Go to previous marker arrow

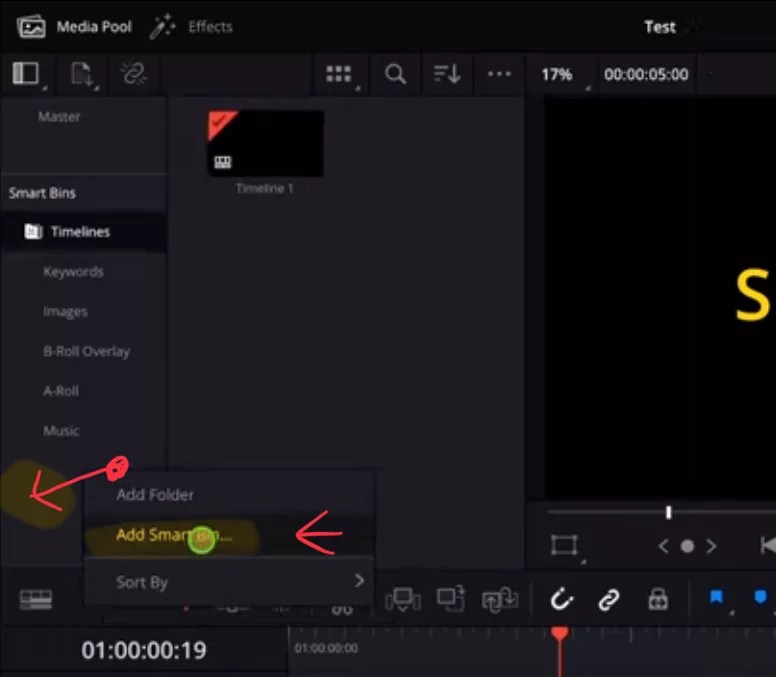tap(664, 546)
